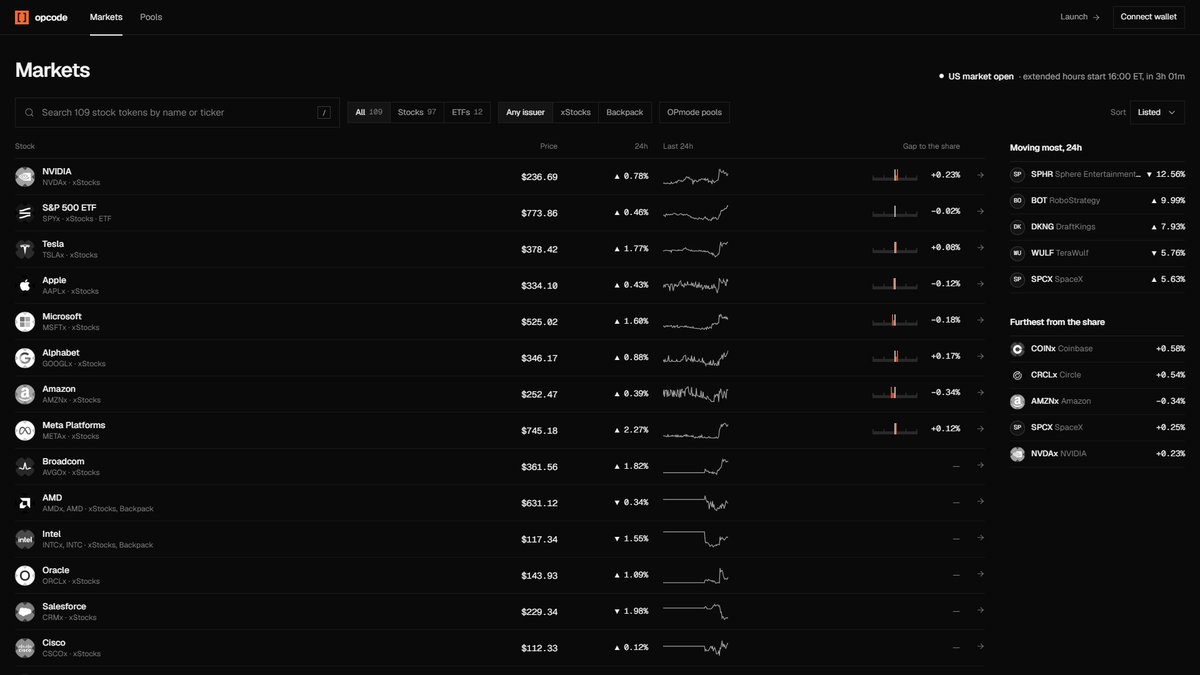Screen dimensions: 1200x675
Task: Open SPHR Sphere Entertainment mover
Action: [1097, 174]
